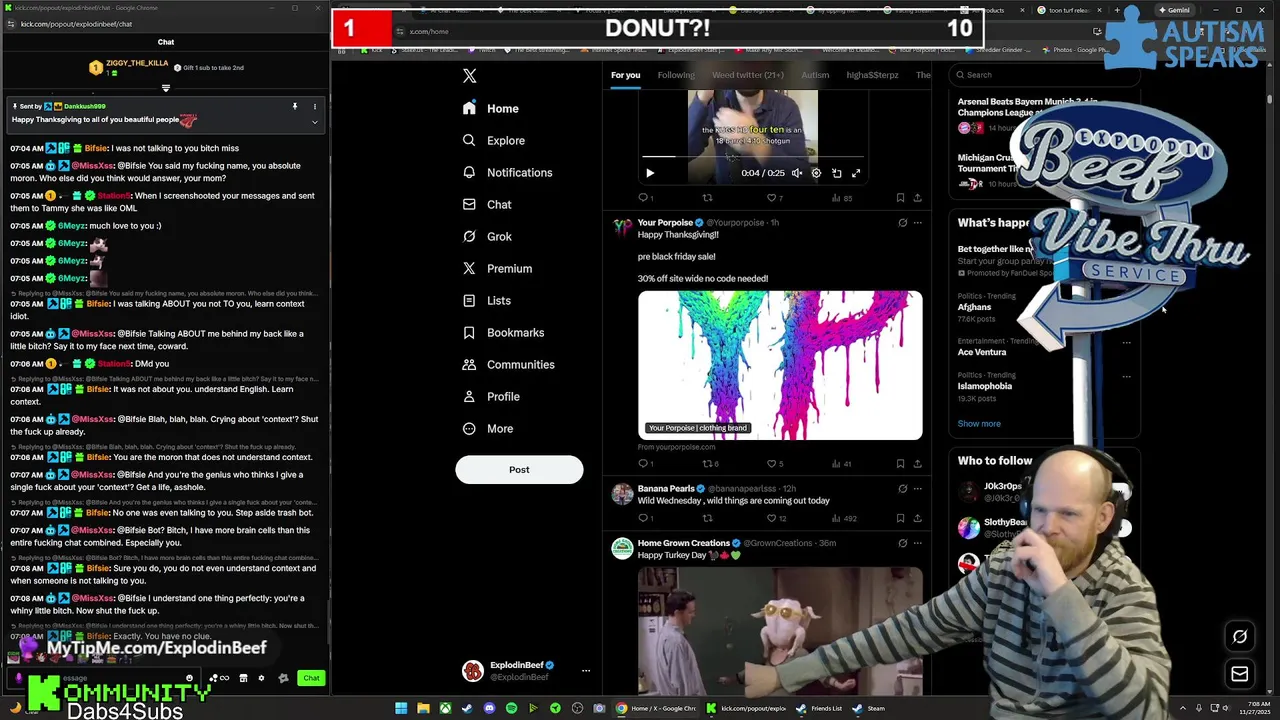Click the Communities icon in X sidebar
The image size is (1280, 720).
(x=469, y=364)
